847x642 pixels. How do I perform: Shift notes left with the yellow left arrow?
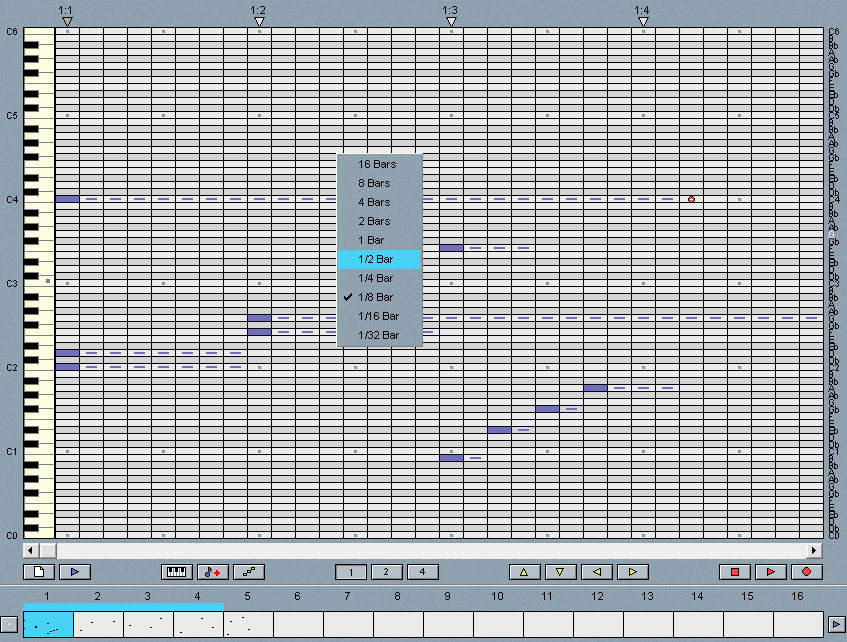tap(597, 571)
